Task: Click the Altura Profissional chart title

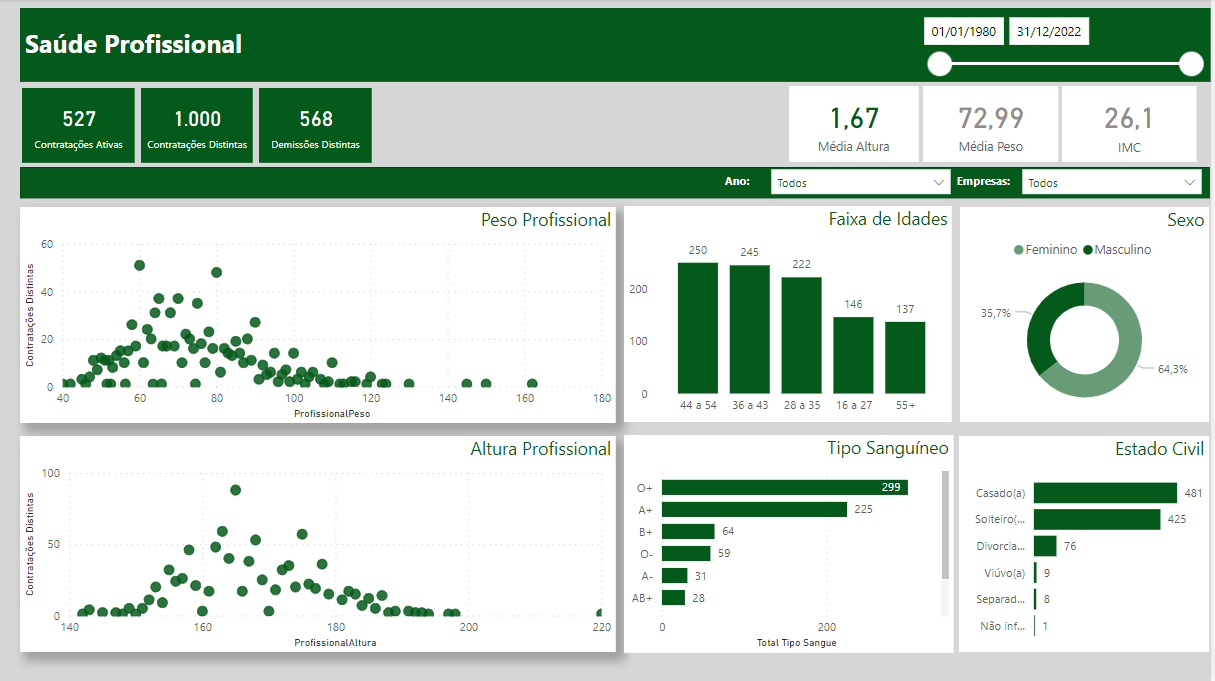Action: pyautogui.click(x=540, y=449)
